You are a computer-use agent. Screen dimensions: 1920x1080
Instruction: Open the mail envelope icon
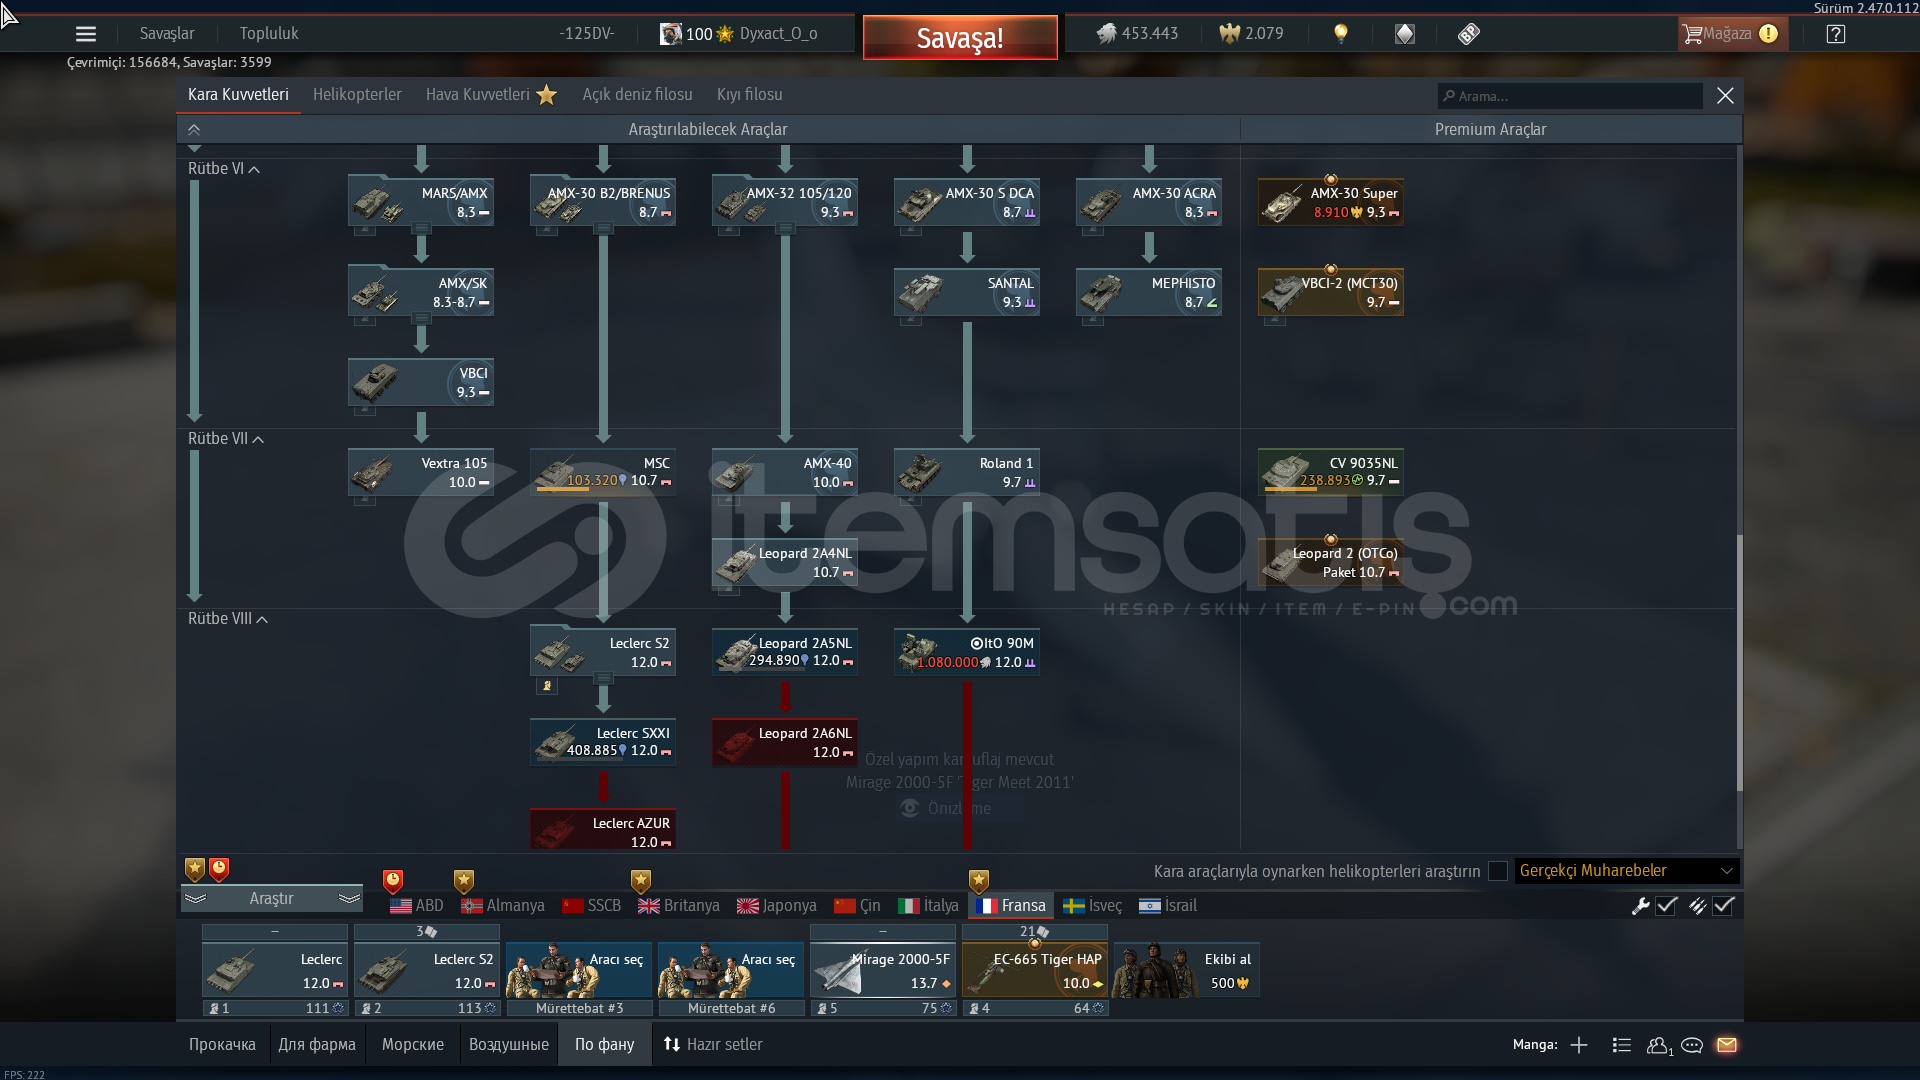coord(1727,1045)
